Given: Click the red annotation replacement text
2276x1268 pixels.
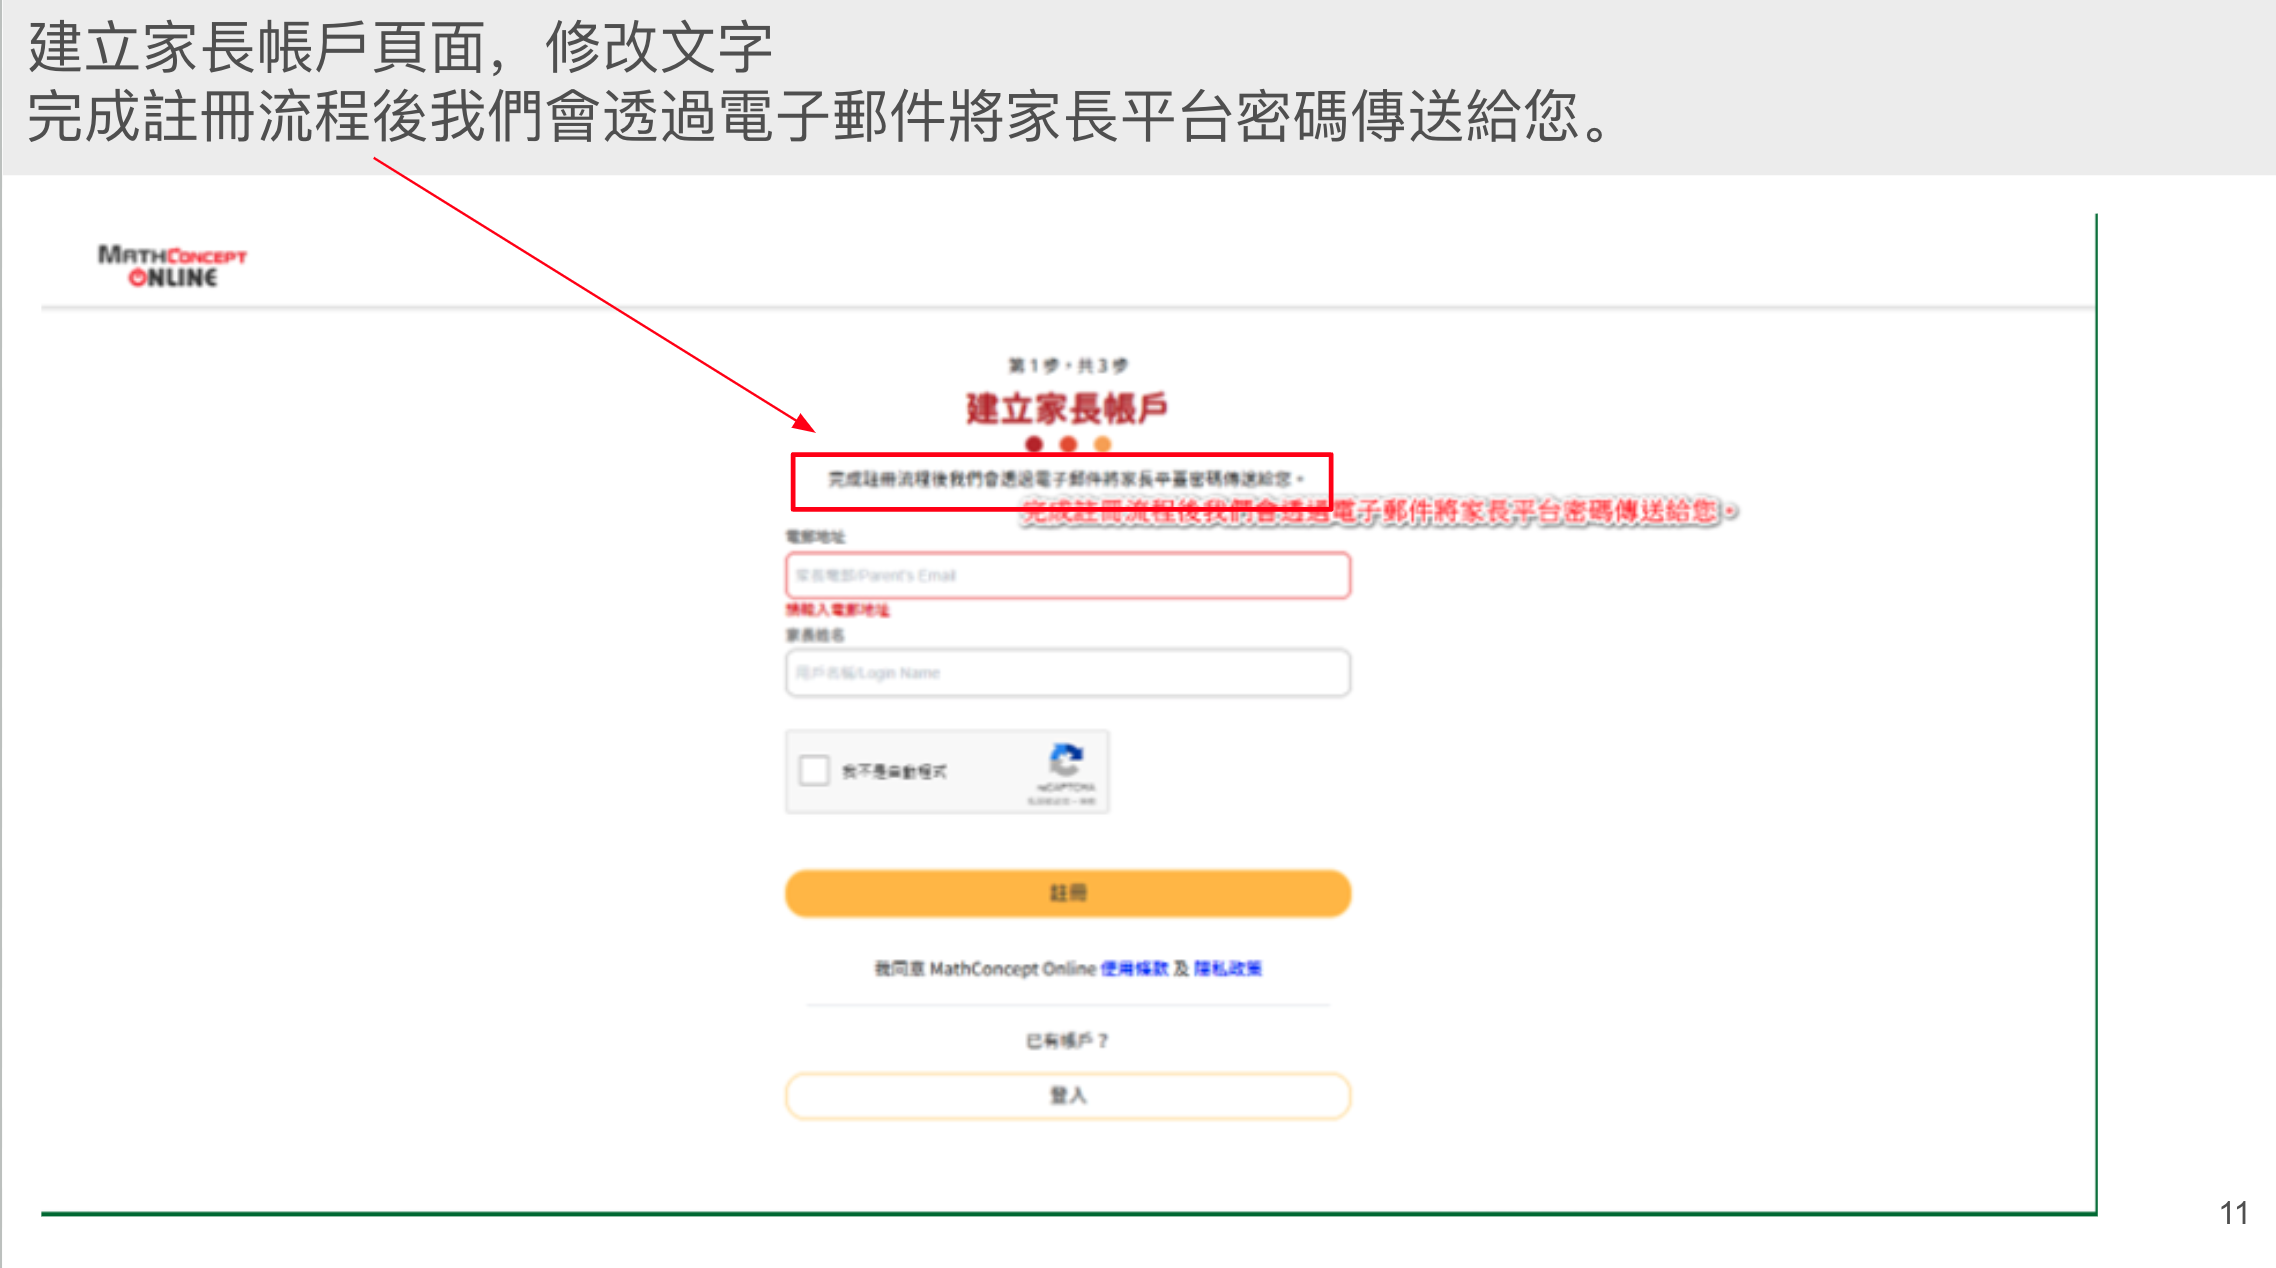Looking at the screenshot, I should click(x=1380, y=512).
